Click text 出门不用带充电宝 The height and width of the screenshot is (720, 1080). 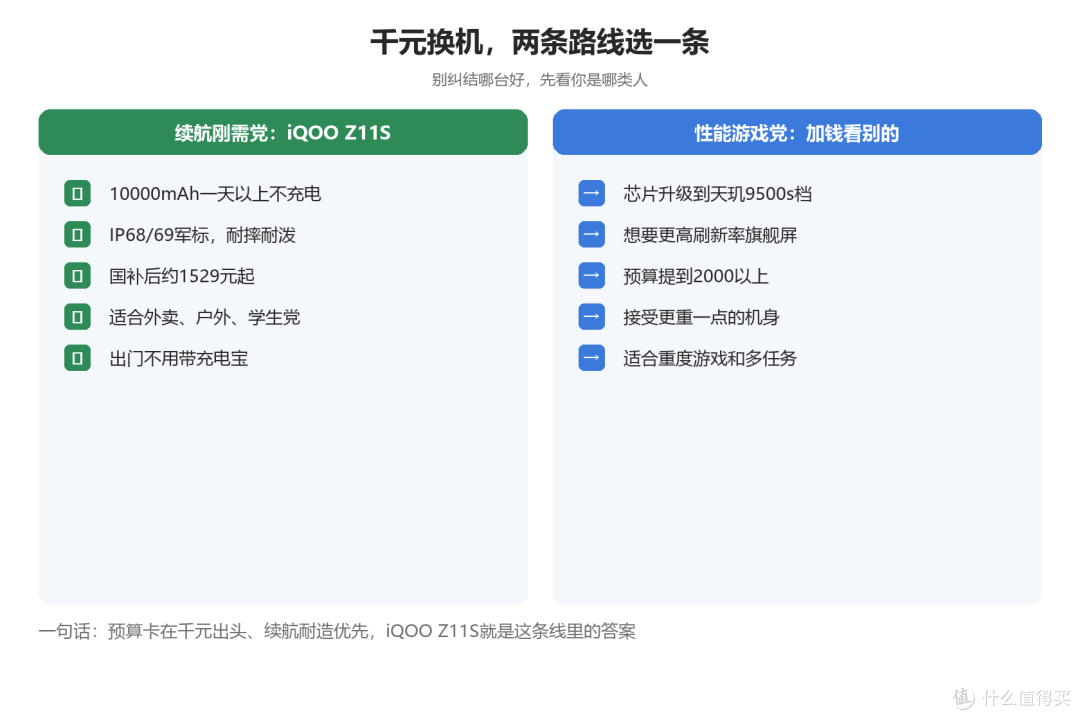(178, 358)
